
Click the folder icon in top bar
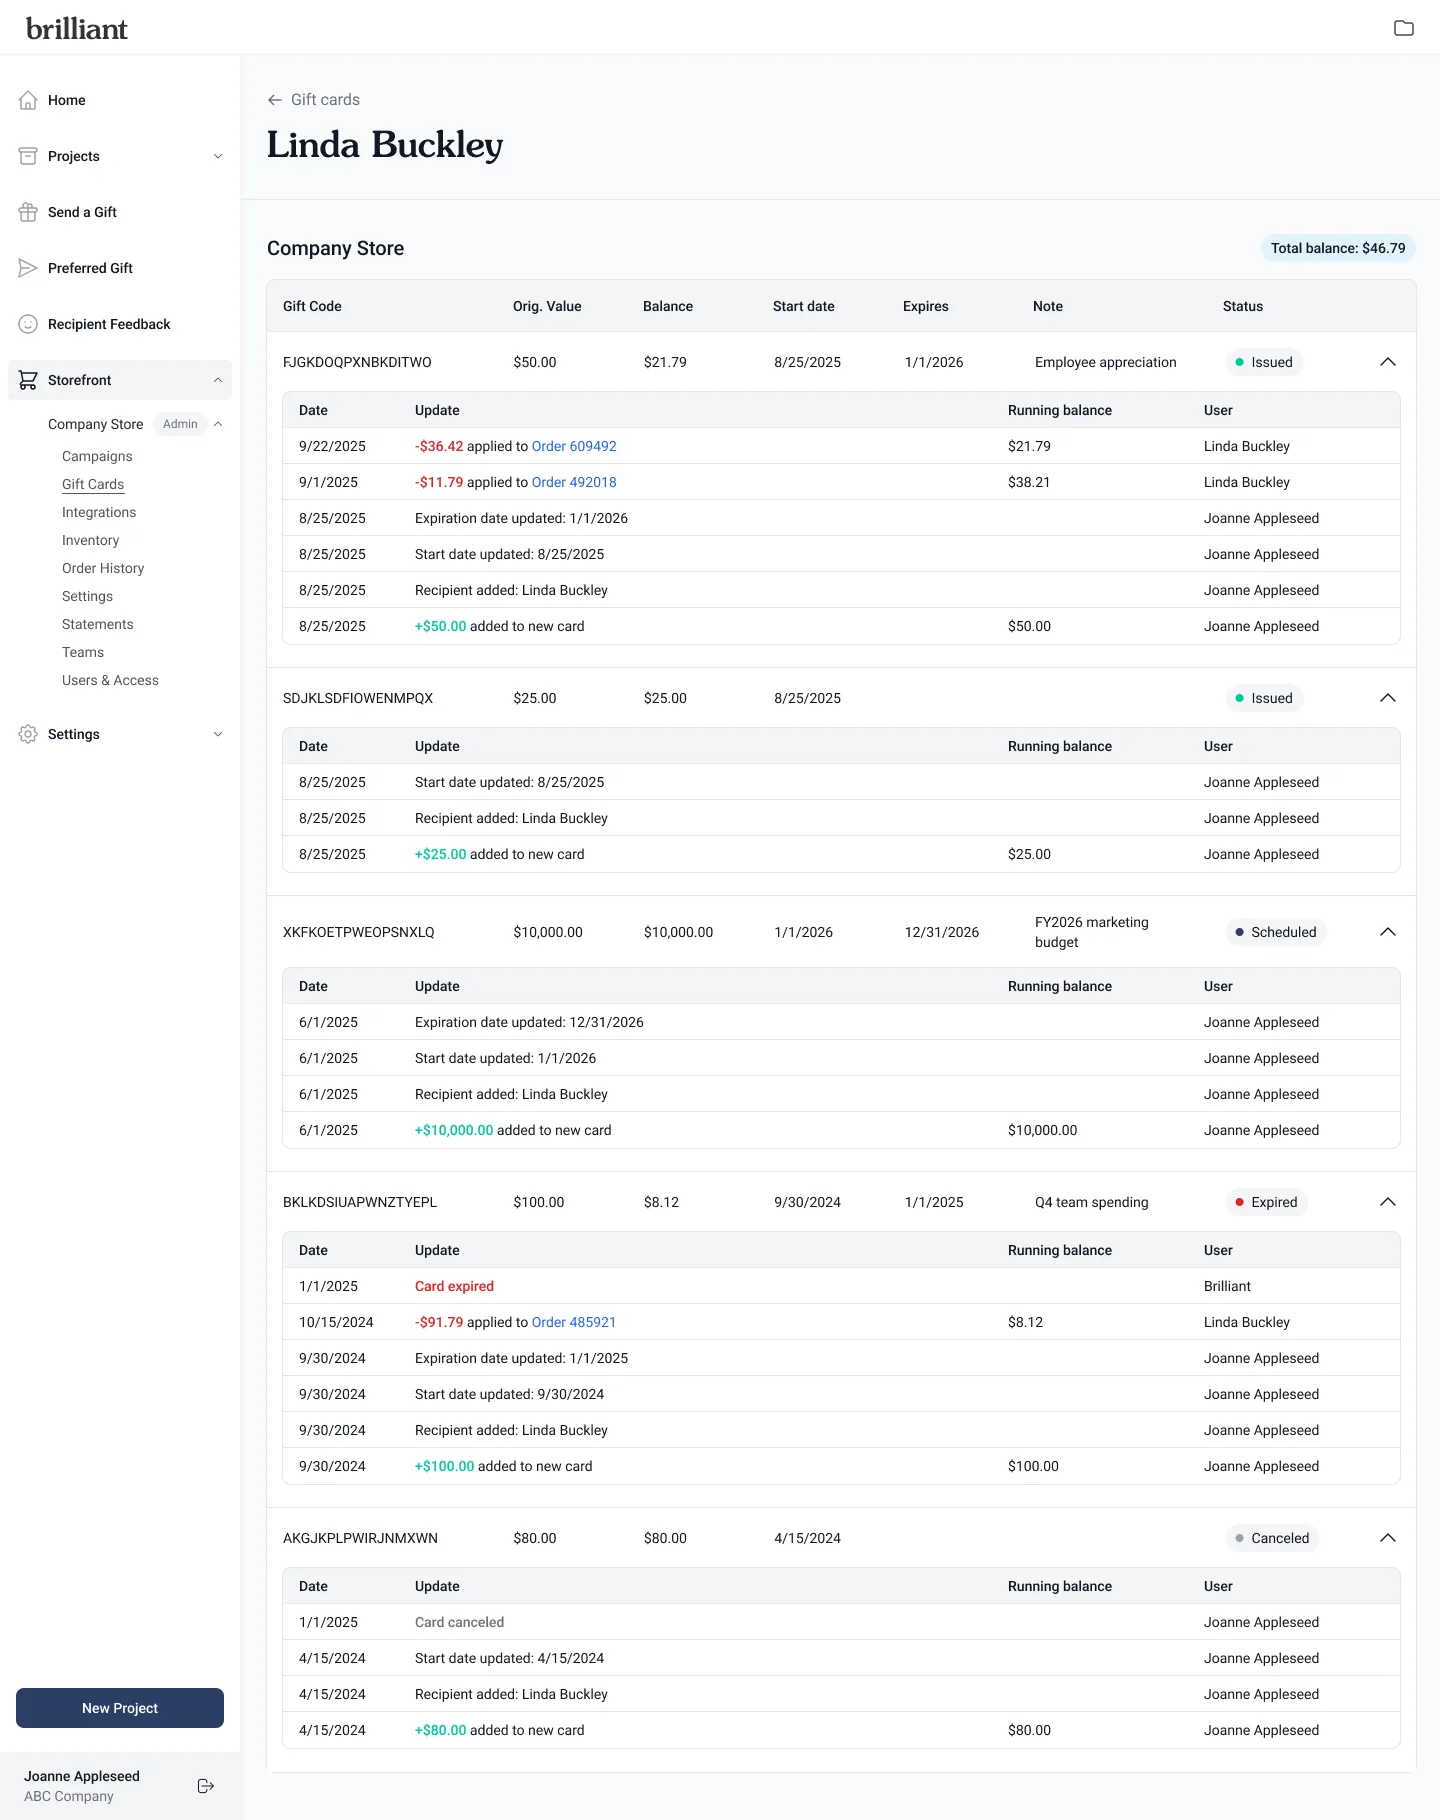1403,28
